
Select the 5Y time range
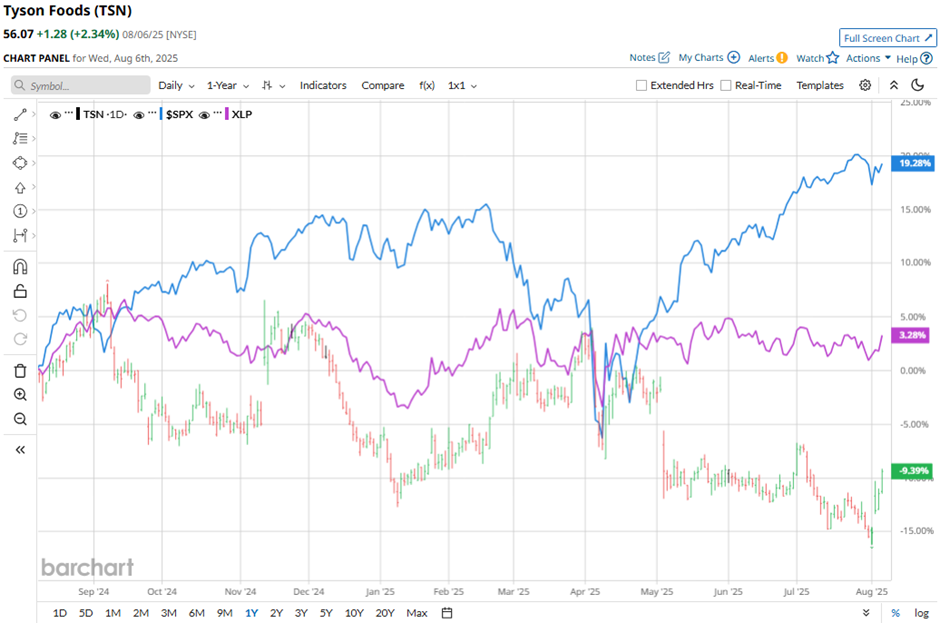(326, 613)
